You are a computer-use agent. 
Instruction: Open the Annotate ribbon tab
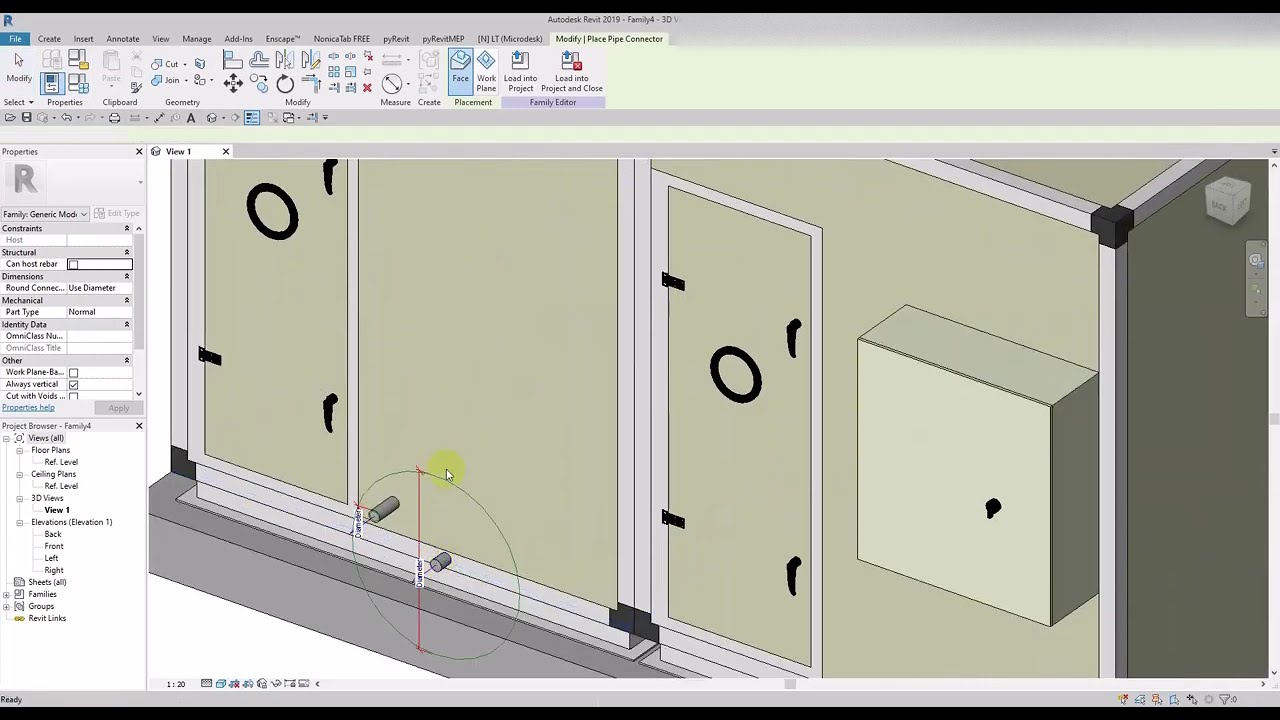pos(123,39)
